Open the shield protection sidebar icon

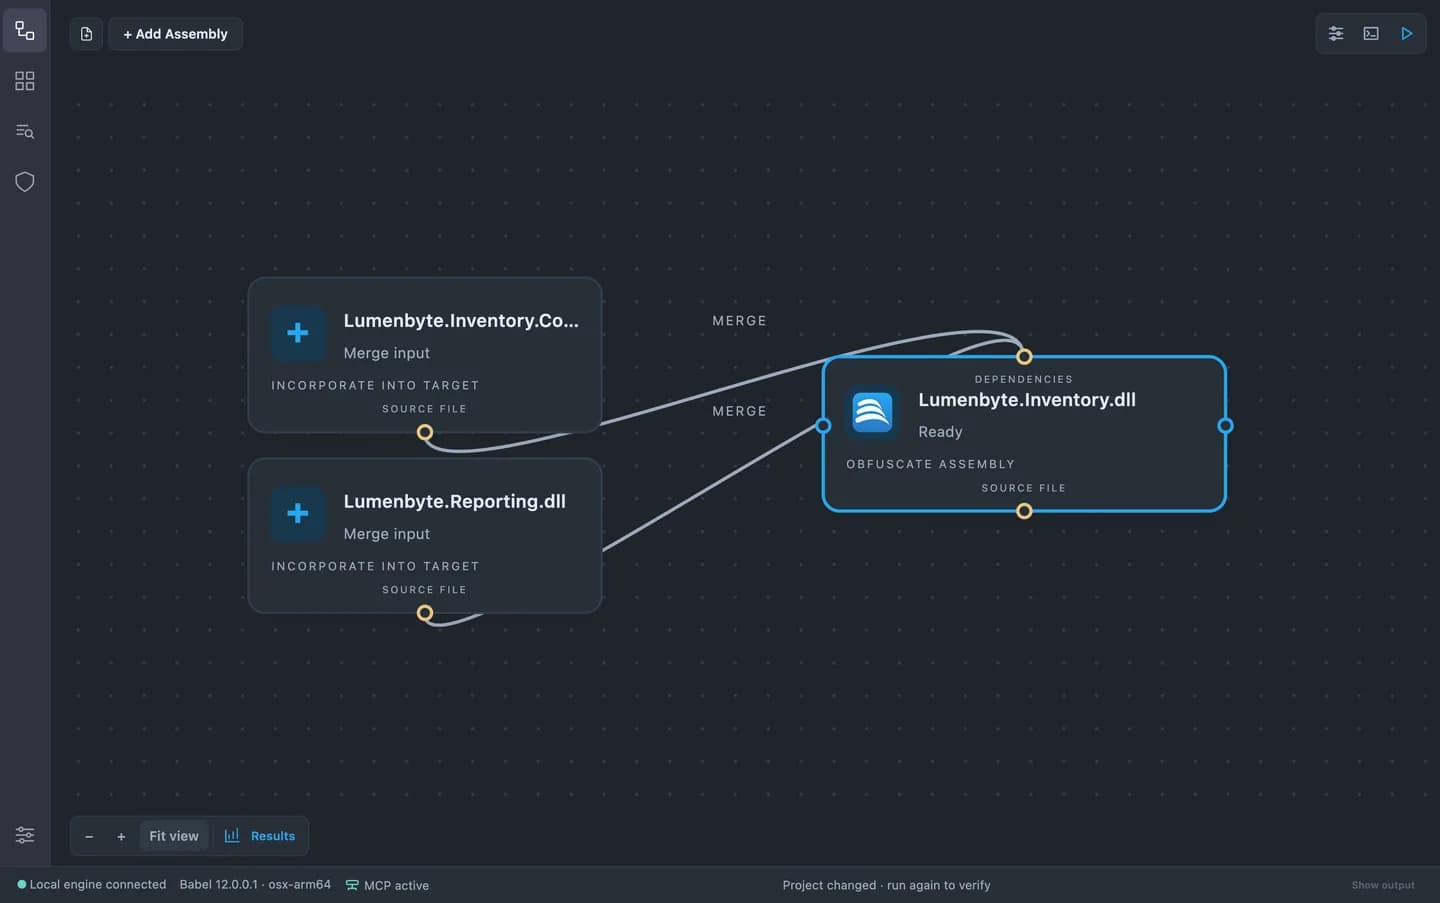click(25, 181)
